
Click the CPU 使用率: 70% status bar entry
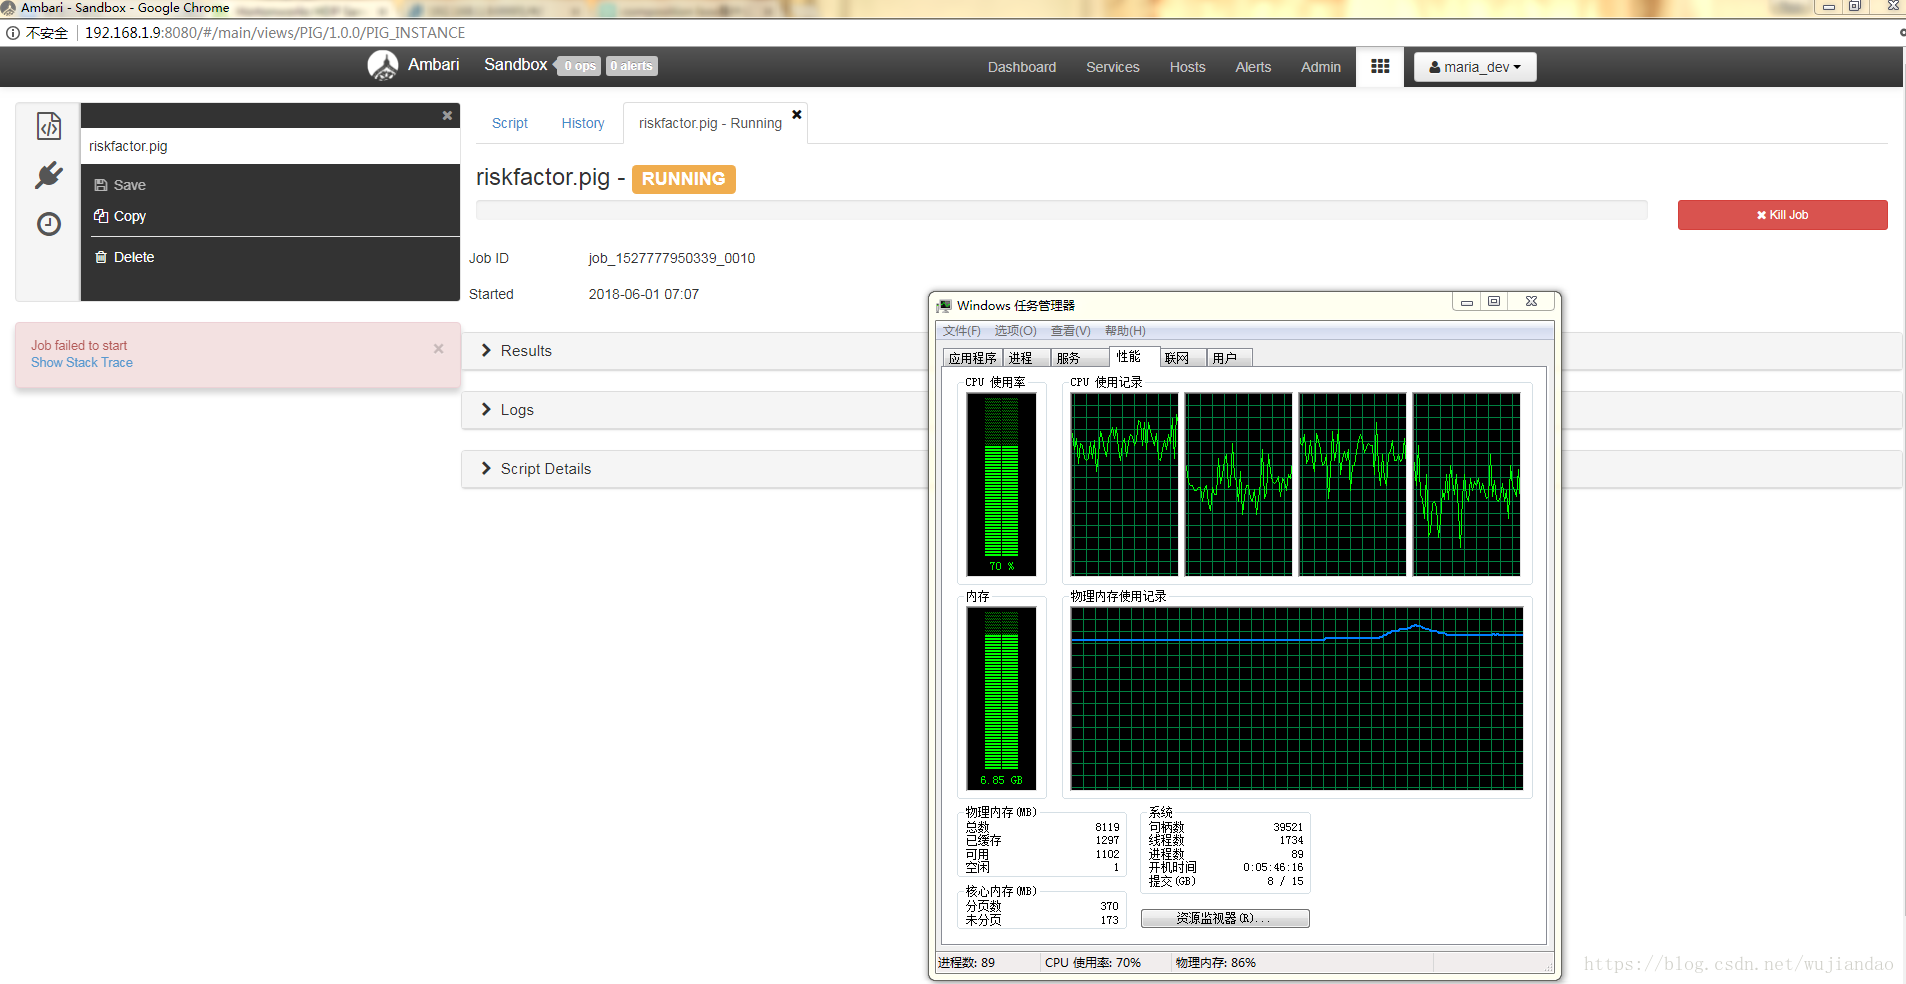pyautogui.click(x=1093, y=963)
